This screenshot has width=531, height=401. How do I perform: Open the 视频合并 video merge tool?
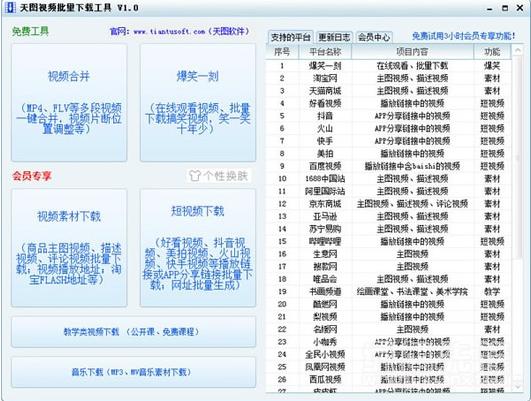point(69,103)
